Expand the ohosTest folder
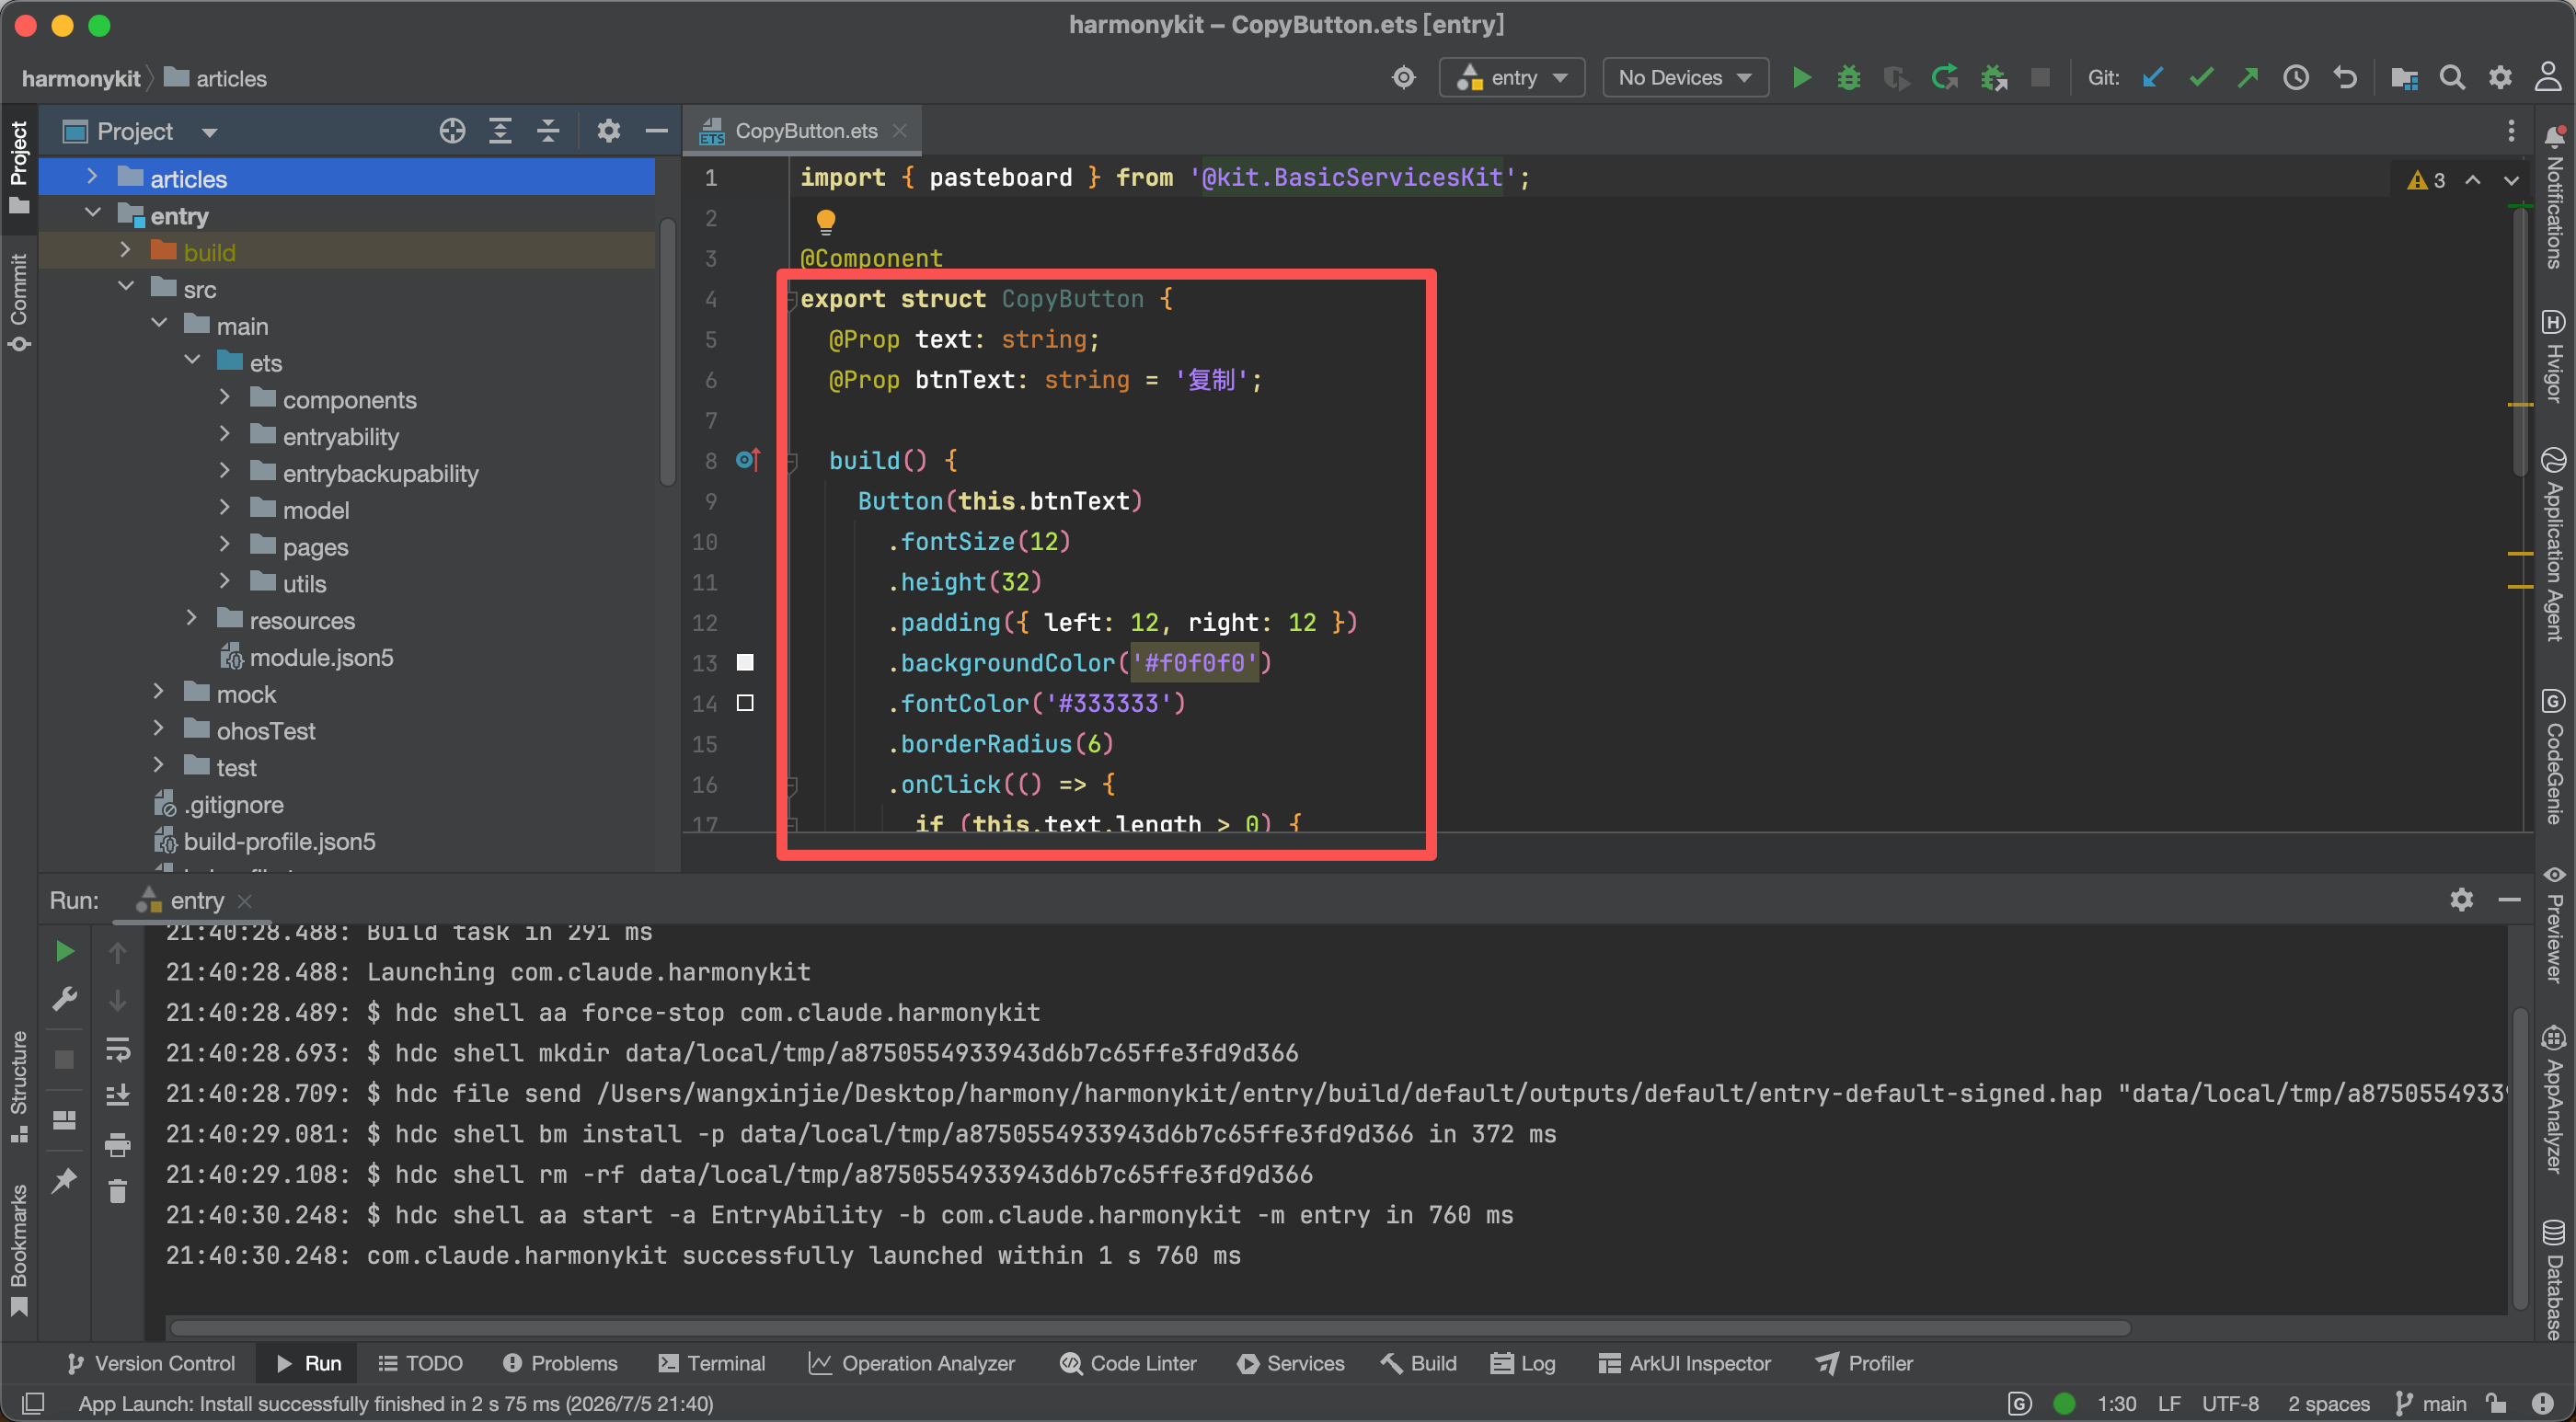The height and width of the screenshot is (1422, 2576). (158, 729)
